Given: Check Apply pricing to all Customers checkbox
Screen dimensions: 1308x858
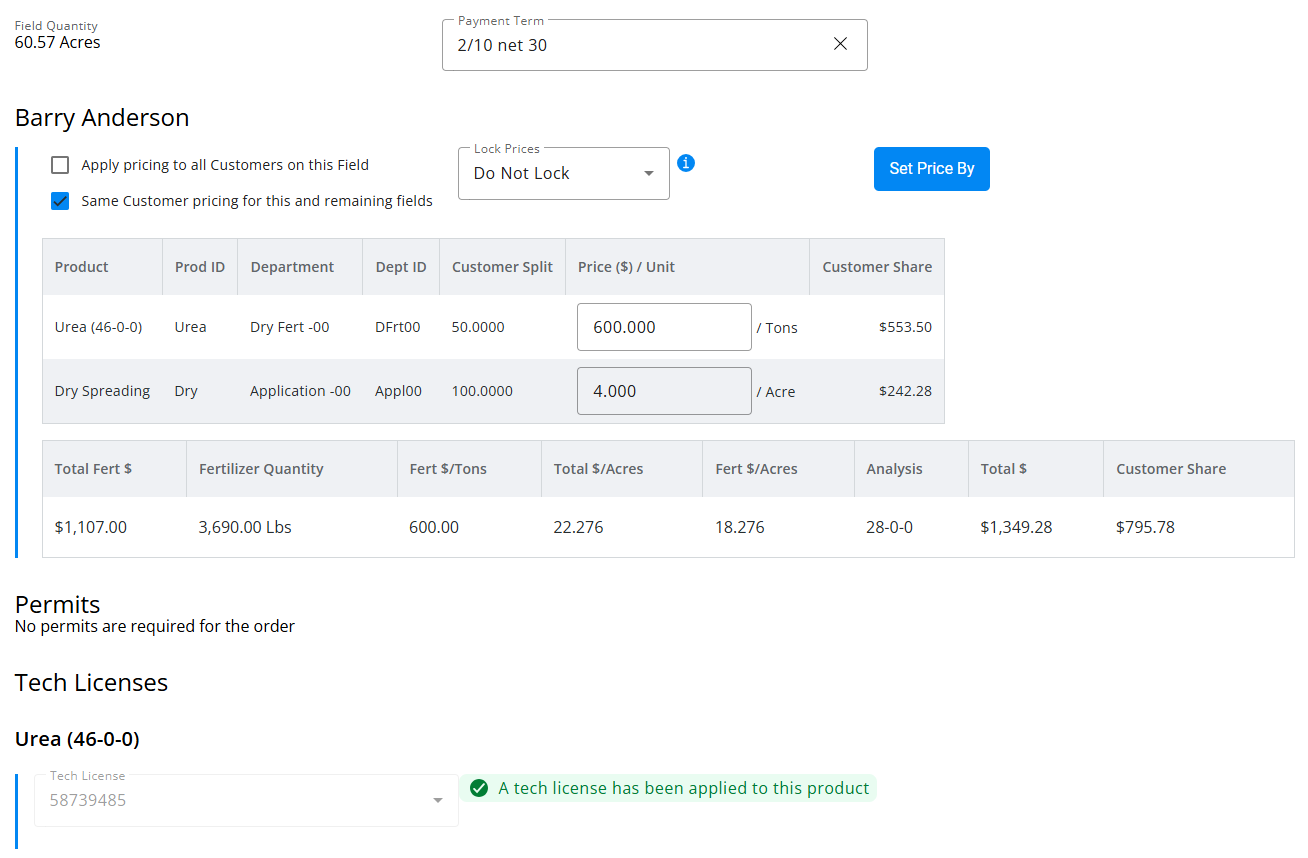Looking at the screenshot, I should pyautogui.click(x=61, y=165).
